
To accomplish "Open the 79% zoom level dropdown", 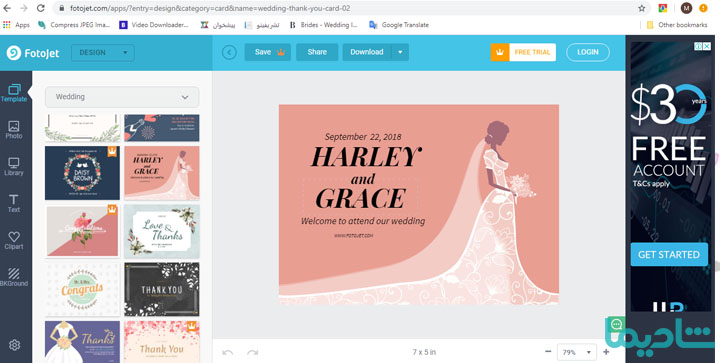I will [577, 352].
